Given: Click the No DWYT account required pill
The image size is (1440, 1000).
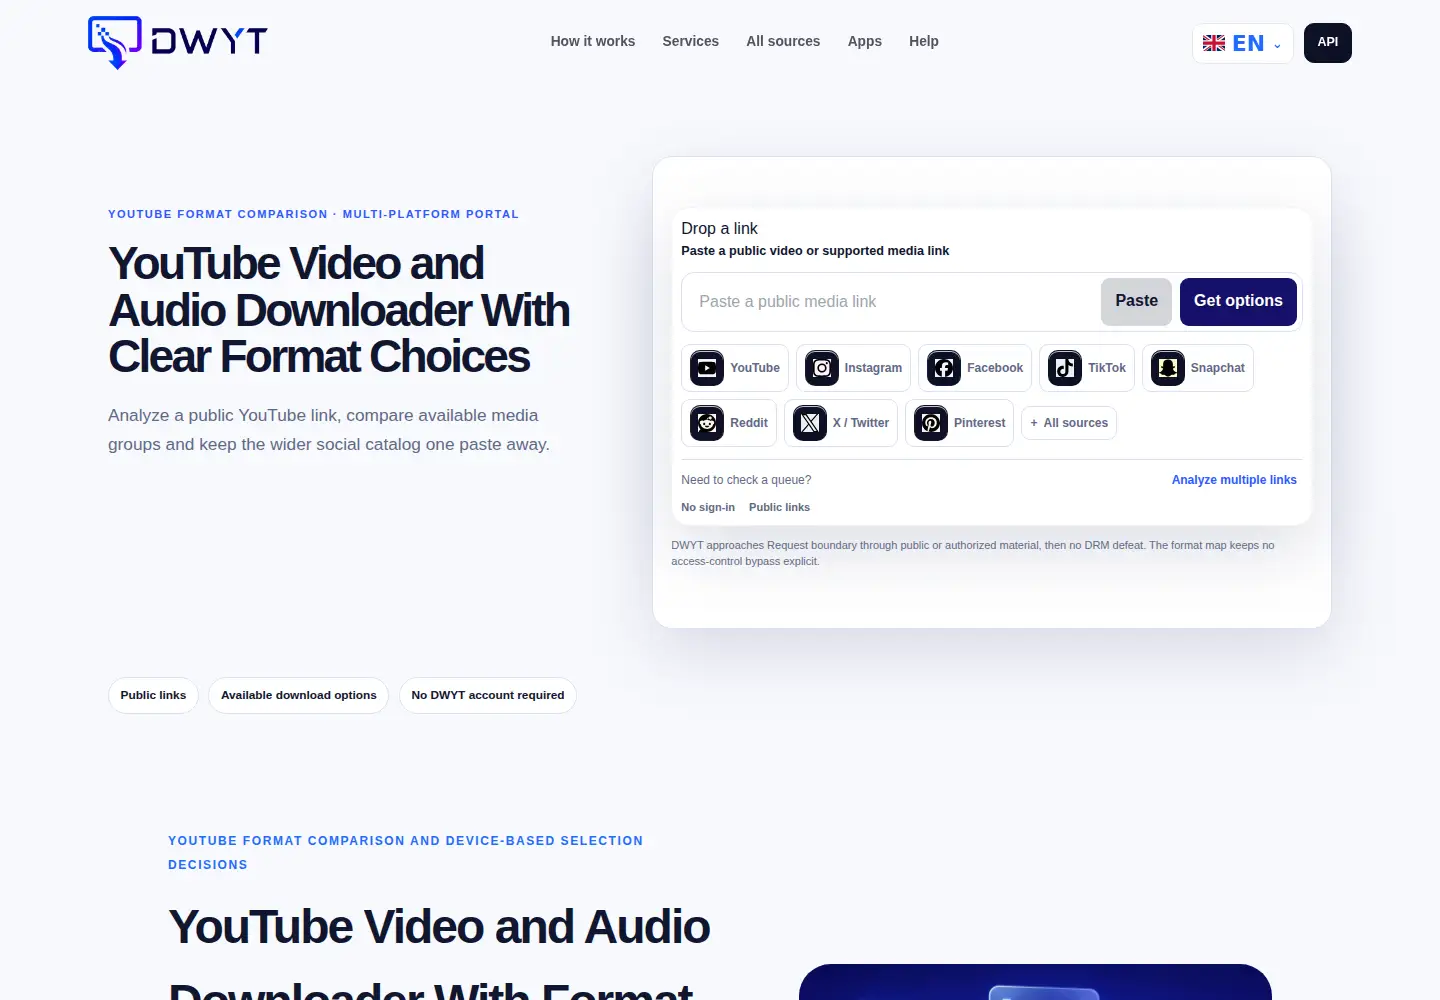Looking at the screenshot, I should [x=488, y=696].
